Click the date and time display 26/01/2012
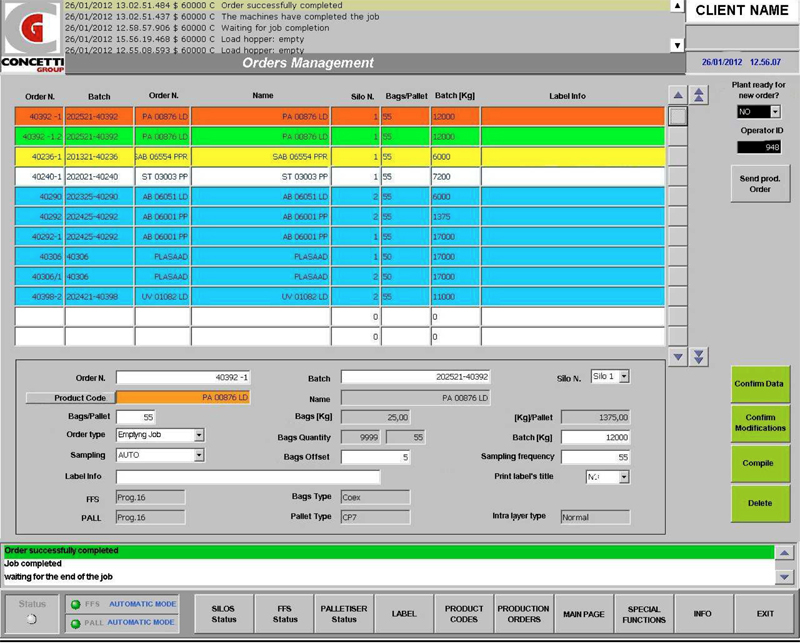 tap(741, 62)
